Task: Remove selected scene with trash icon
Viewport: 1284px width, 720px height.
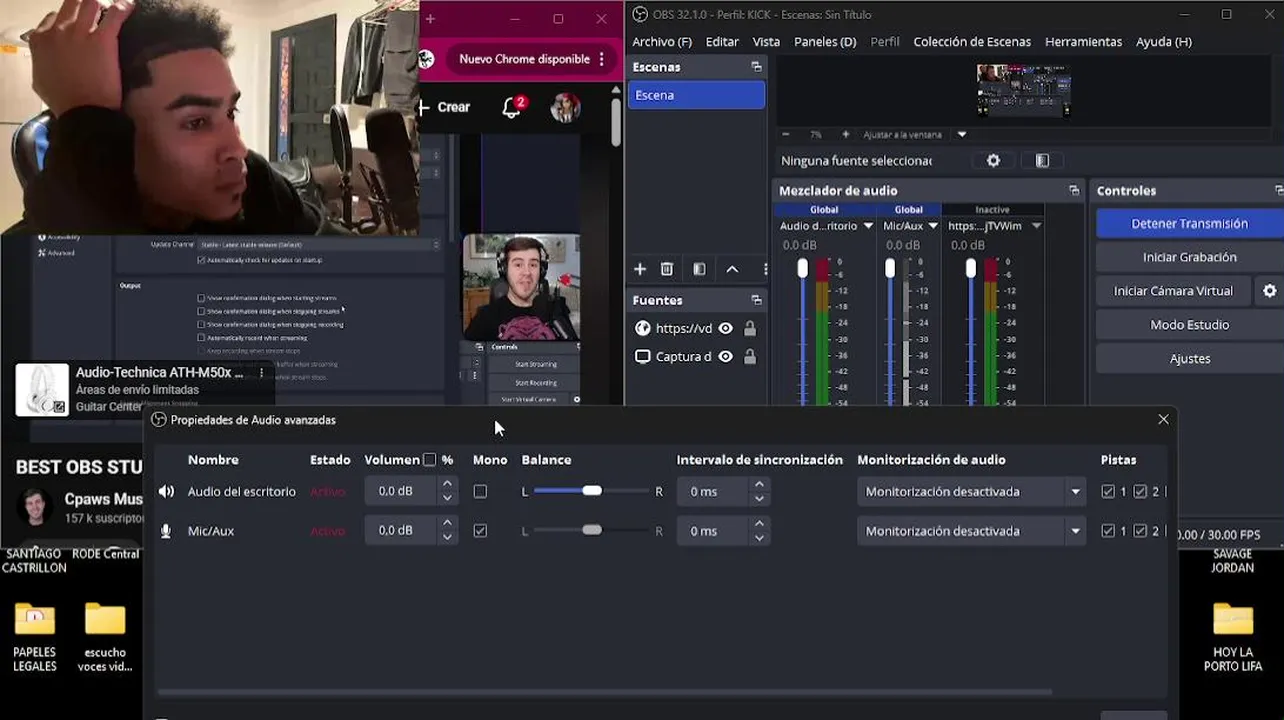Action: pyautogui.click(x=667, y=269)
